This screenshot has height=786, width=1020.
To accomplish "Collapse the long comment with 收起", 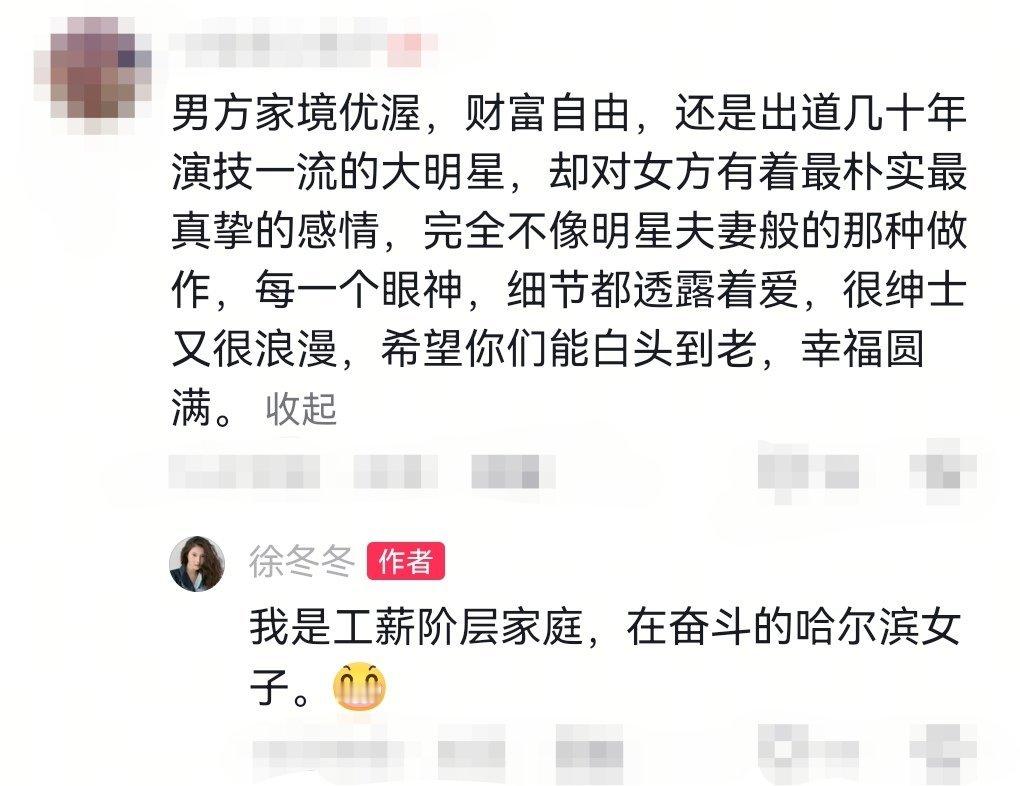I will tap(301, 409).
